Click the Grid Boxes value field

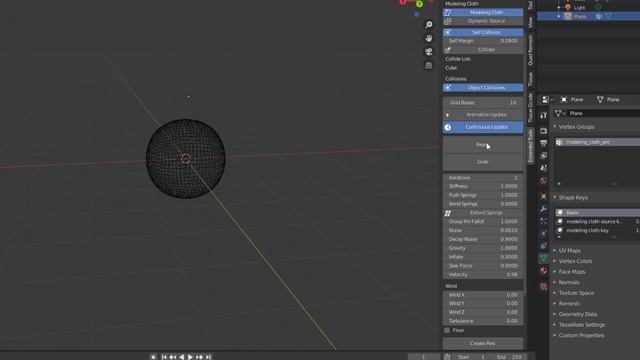[483, 103]
